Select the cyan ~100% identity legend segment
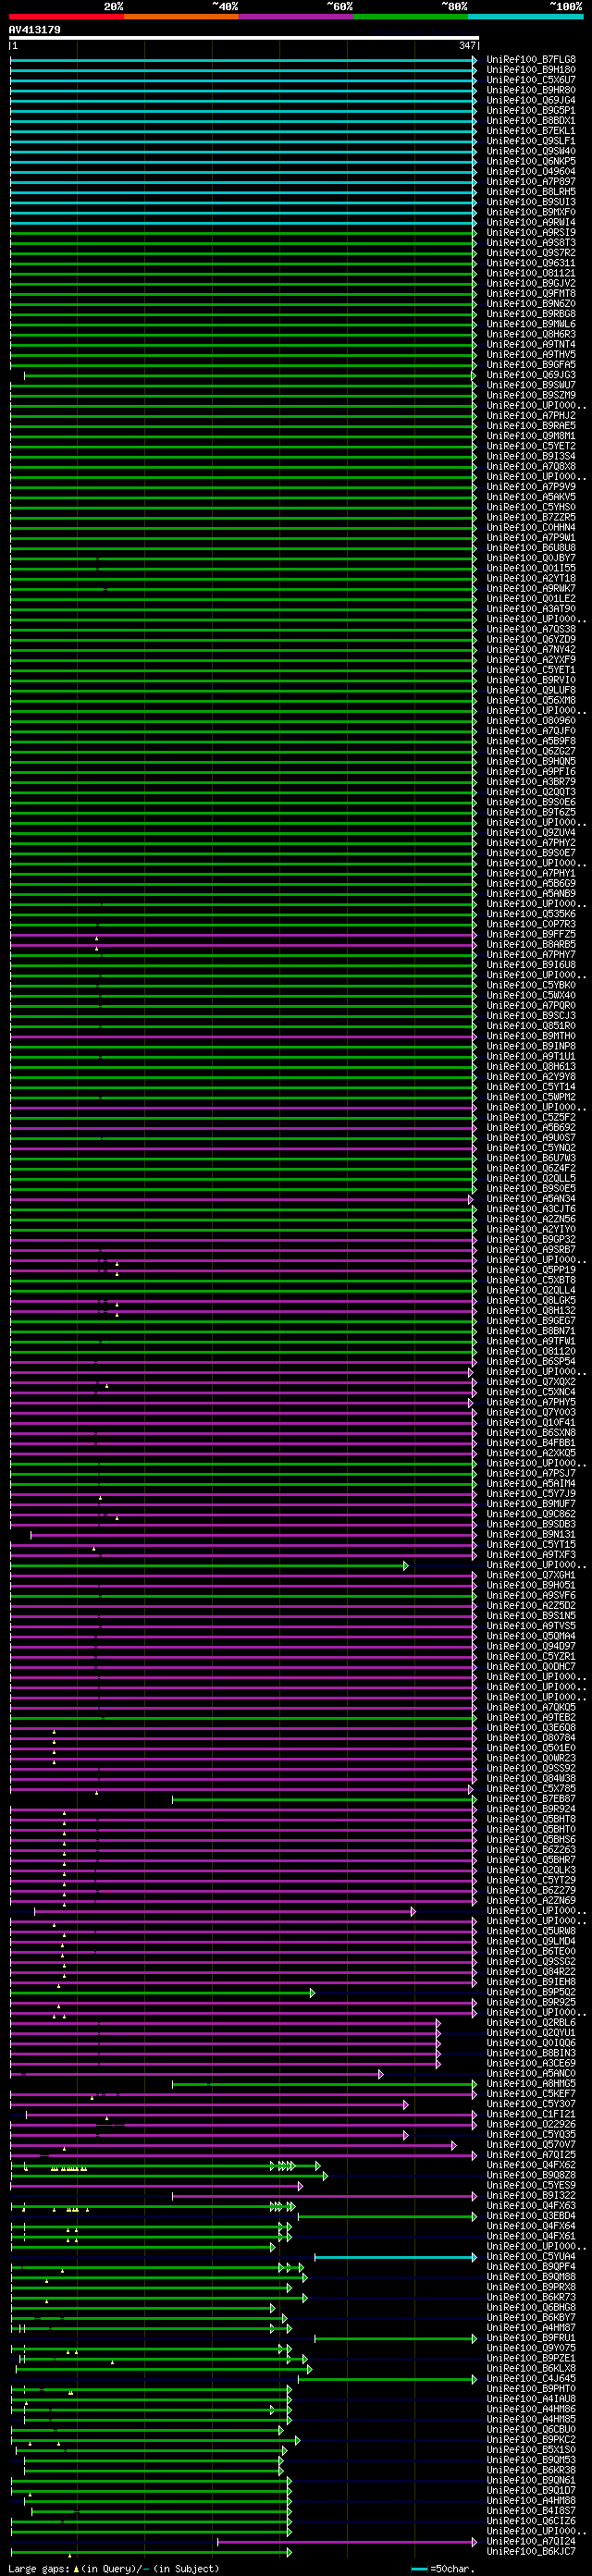The height and width of the screenshot is (2576, 592). tap(526, 16)
